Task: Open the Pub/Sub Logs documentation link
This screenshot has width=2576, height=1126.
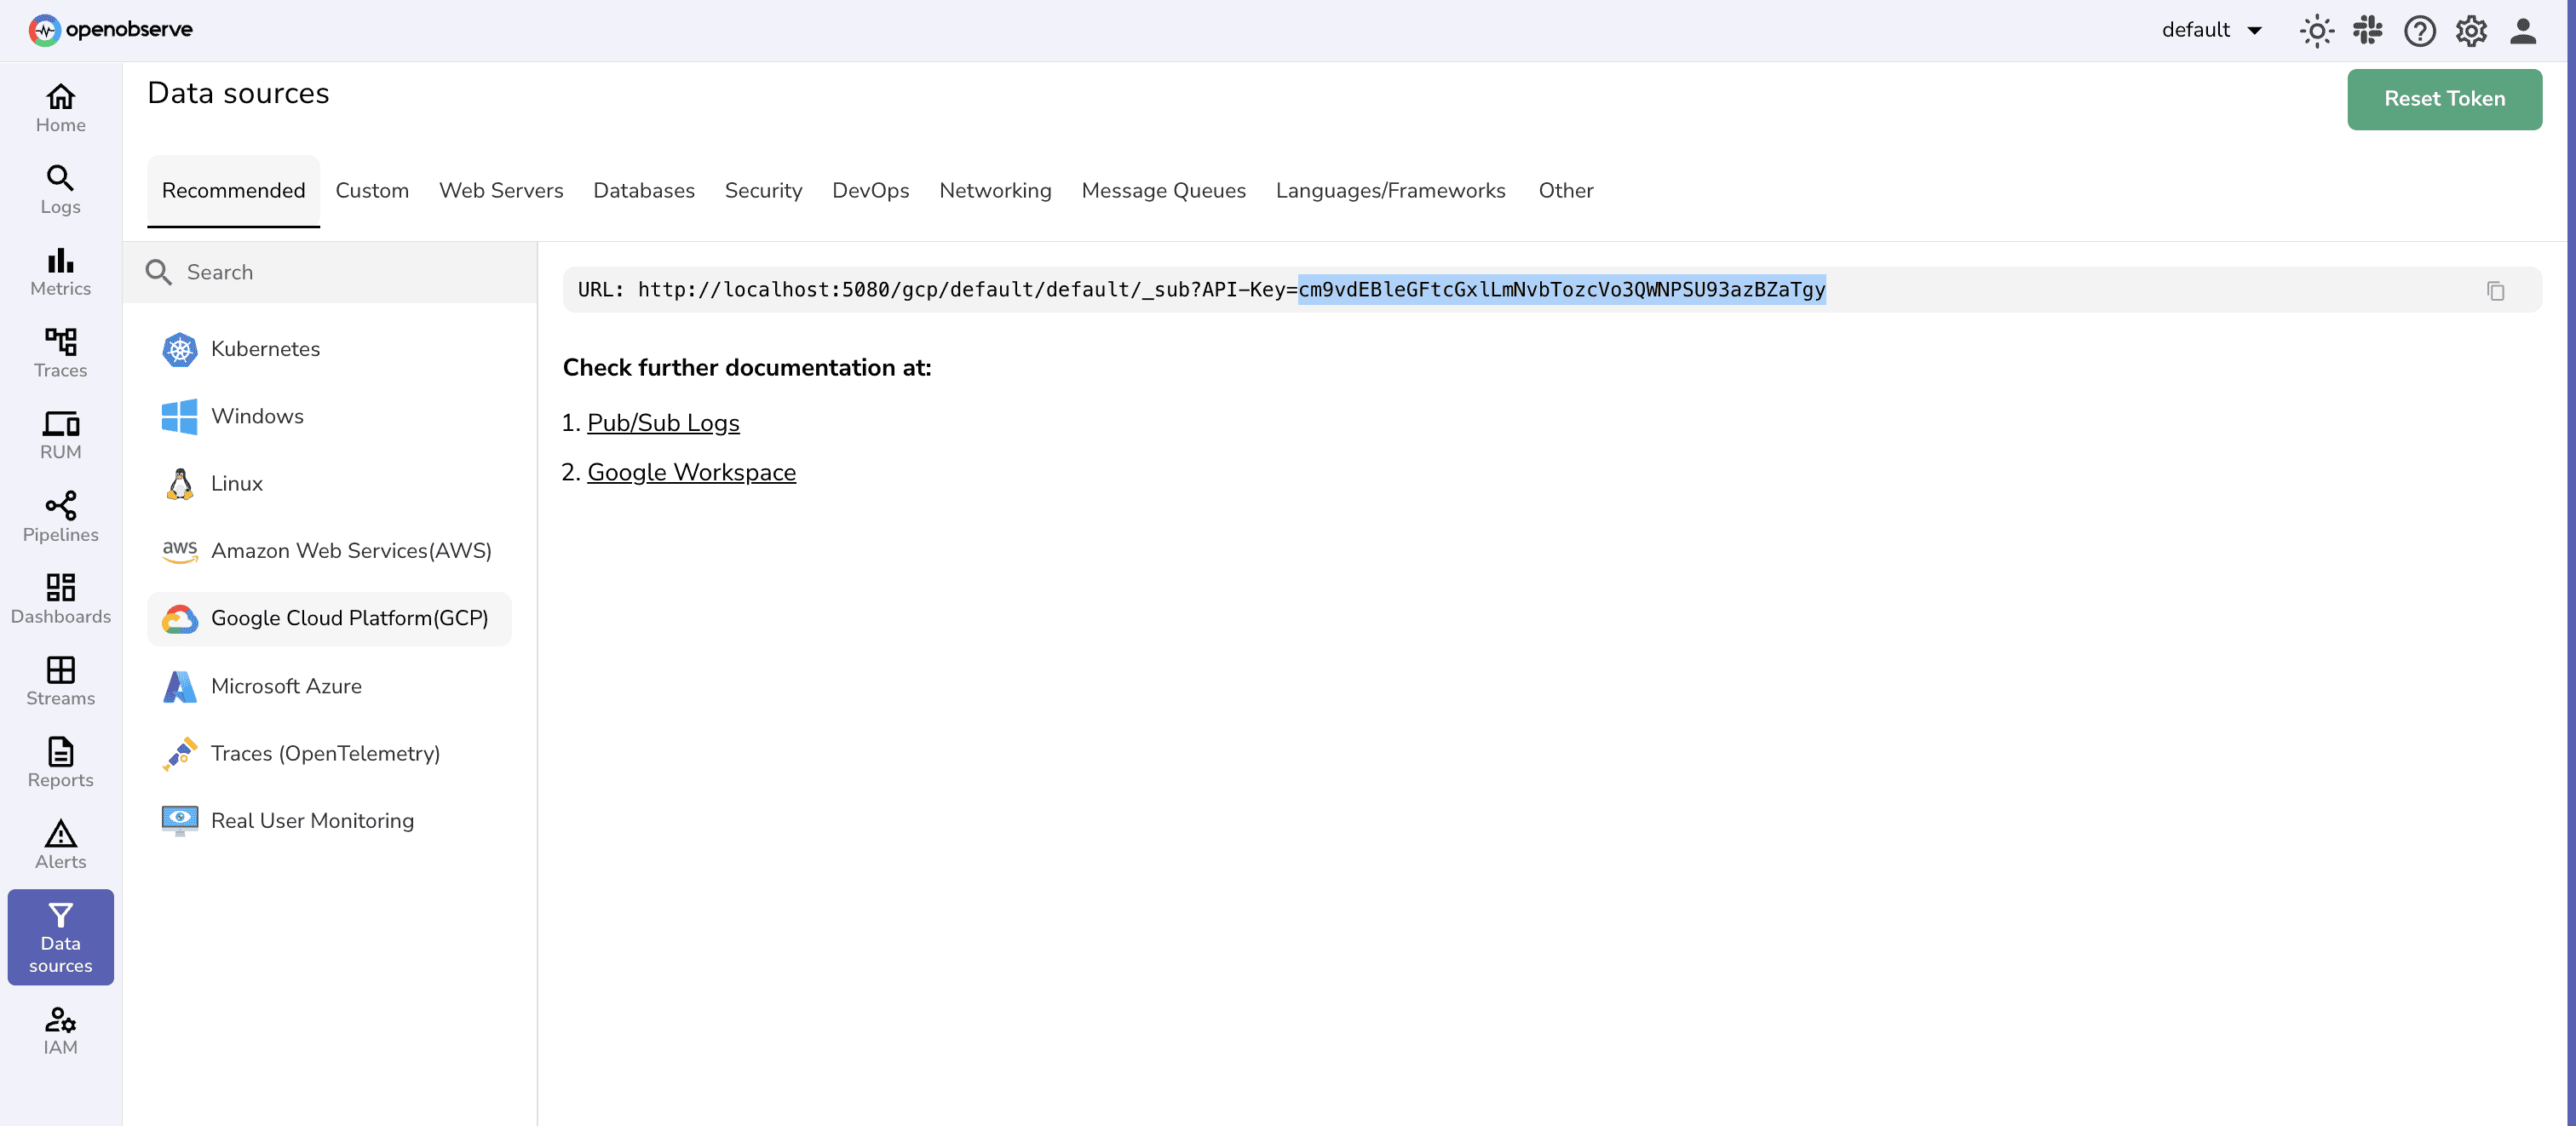Action: coord(663,422)
